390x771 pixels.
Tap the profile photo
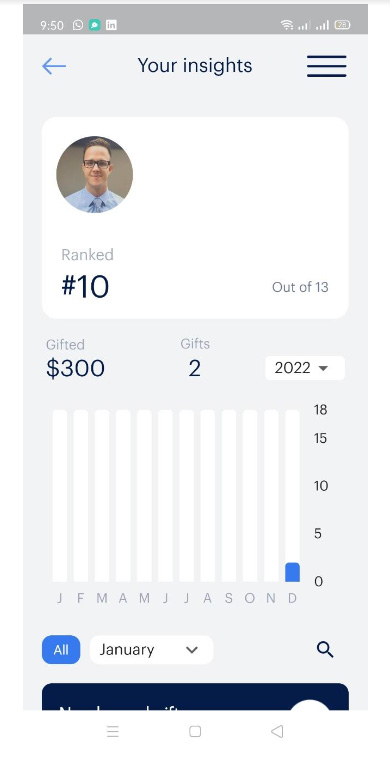(x=94, y=175)
